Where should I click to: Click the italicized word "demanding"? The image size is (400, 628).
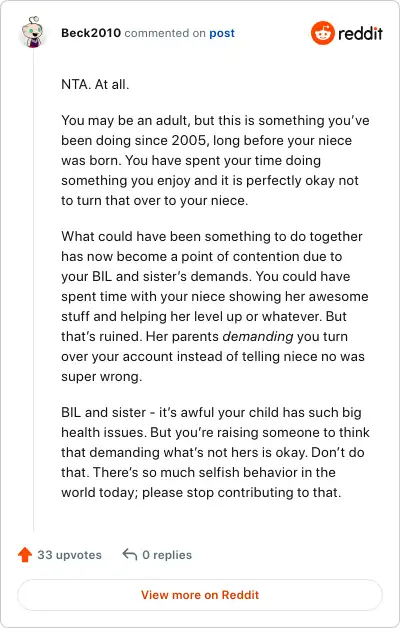coord(258,336)
